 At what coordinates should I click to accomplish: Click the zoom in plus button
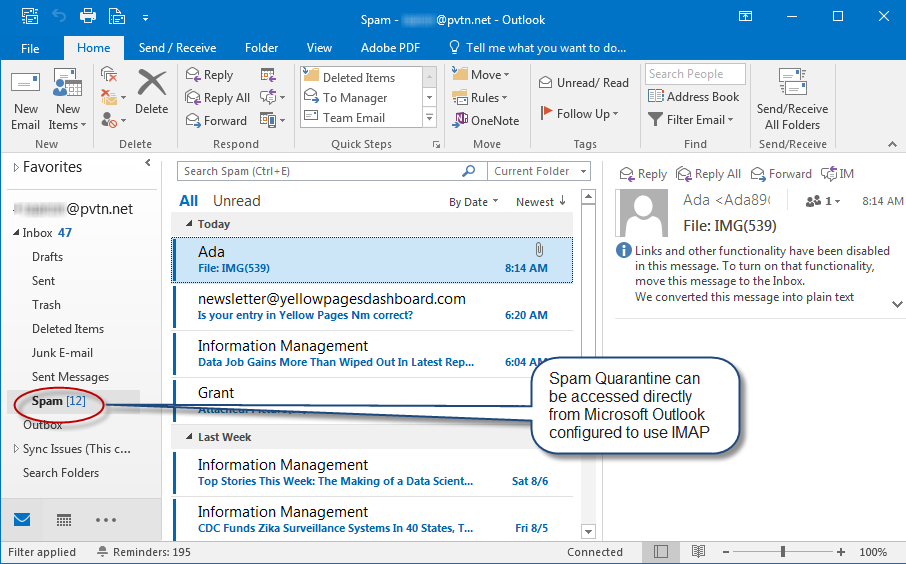[x=841, y=551]
